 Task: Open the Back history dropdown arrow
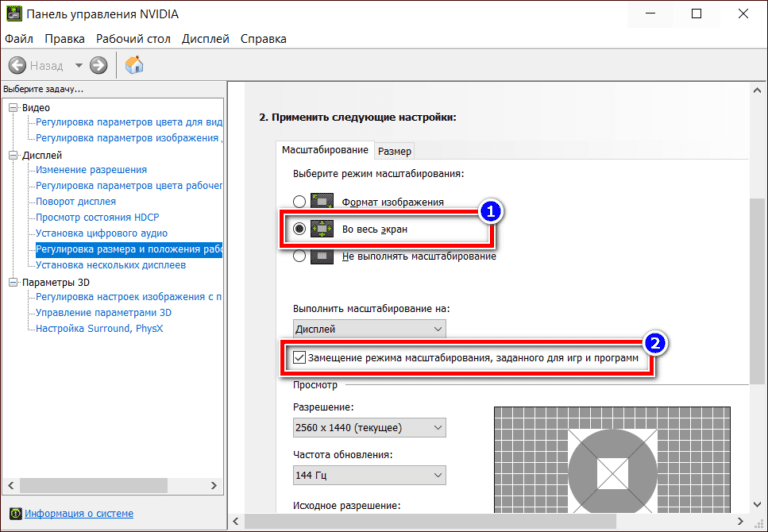pos(78,65)
